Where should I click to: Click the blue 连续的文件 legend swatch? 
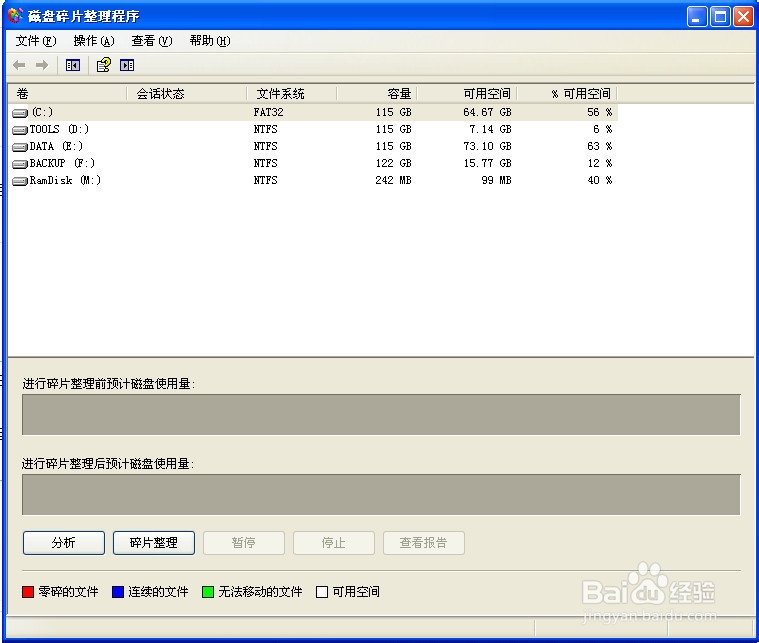click(x=118, y=592)
